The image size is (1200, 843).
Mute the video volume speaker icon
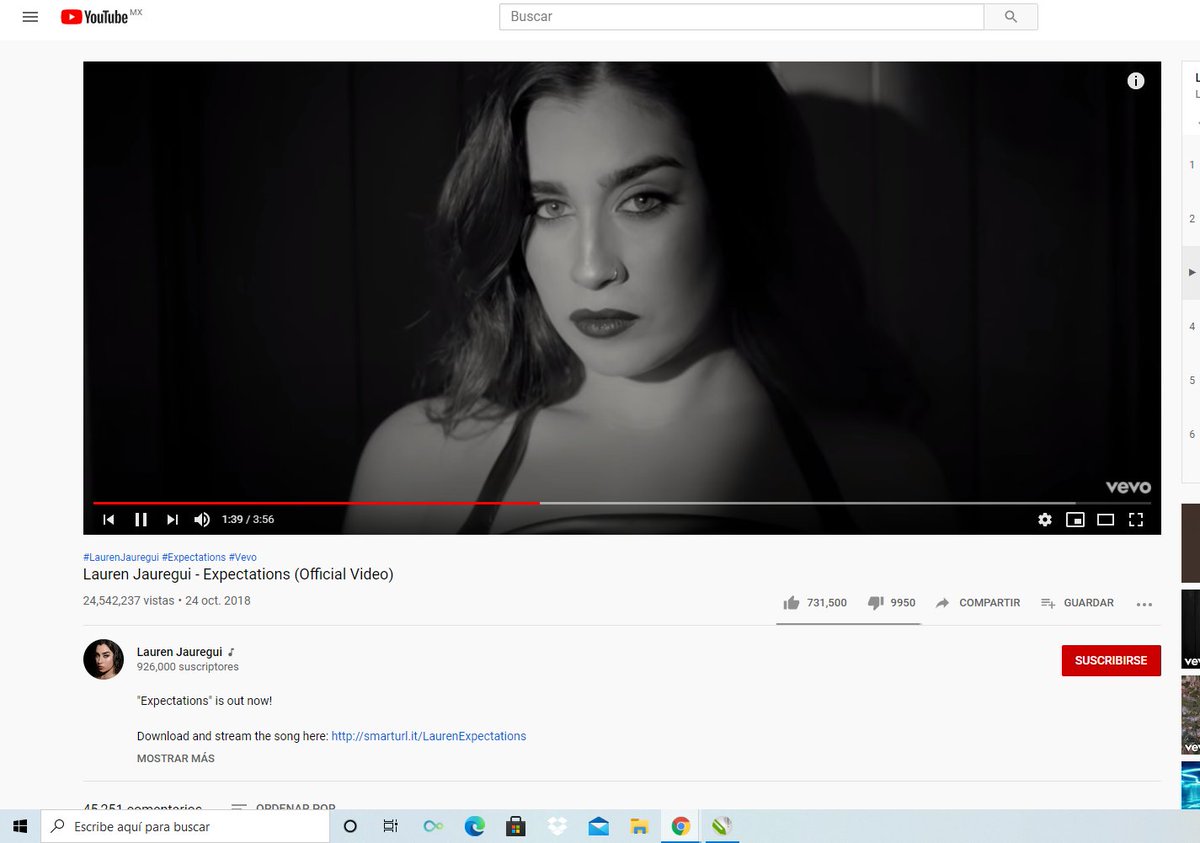pos(202,520)
